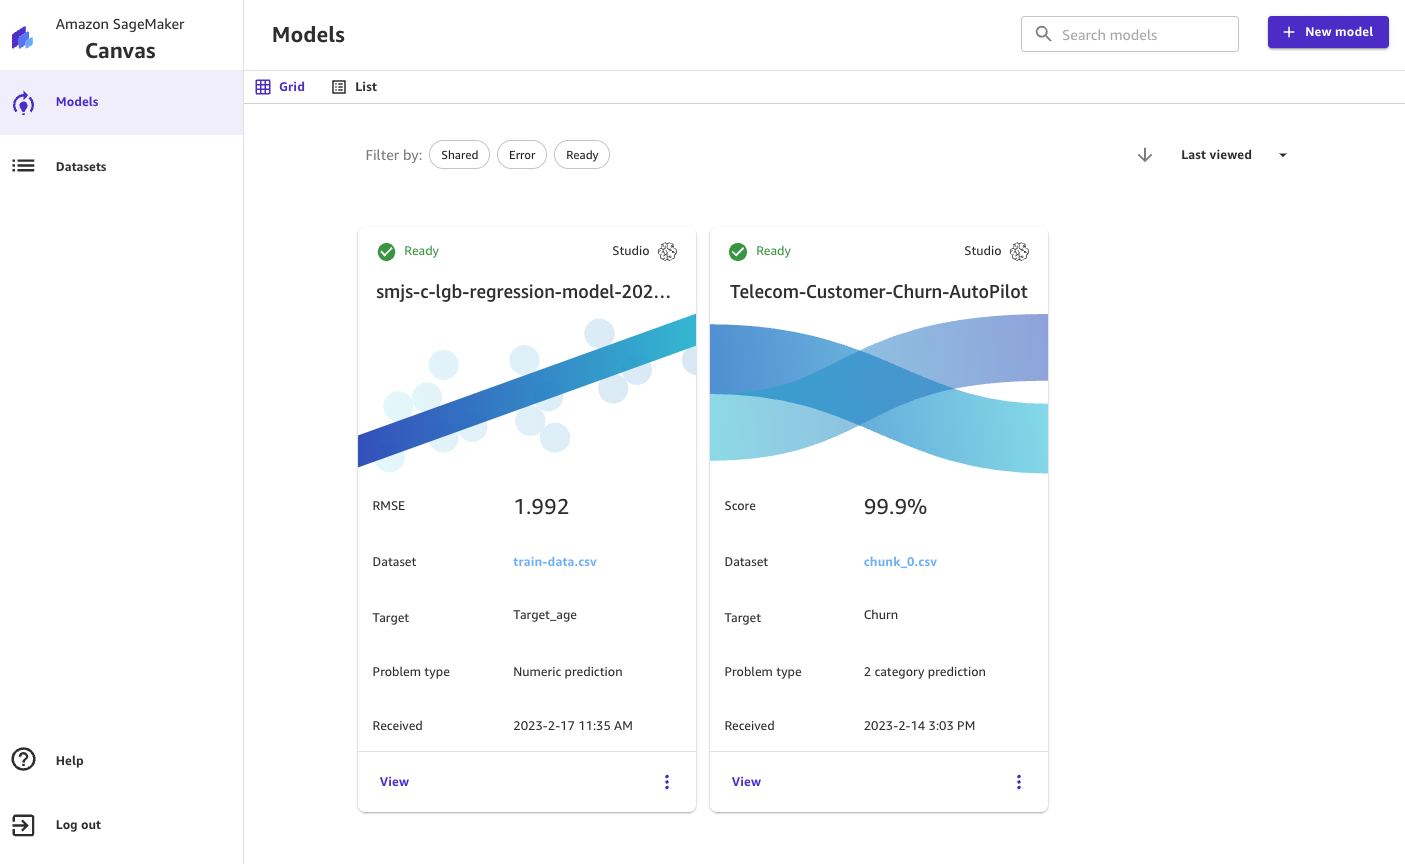Click the Studio brain icon on Telecom churn card
Image resolution: width=1405 pixels, height=864 pixels.
click(x=1019, y=251)
